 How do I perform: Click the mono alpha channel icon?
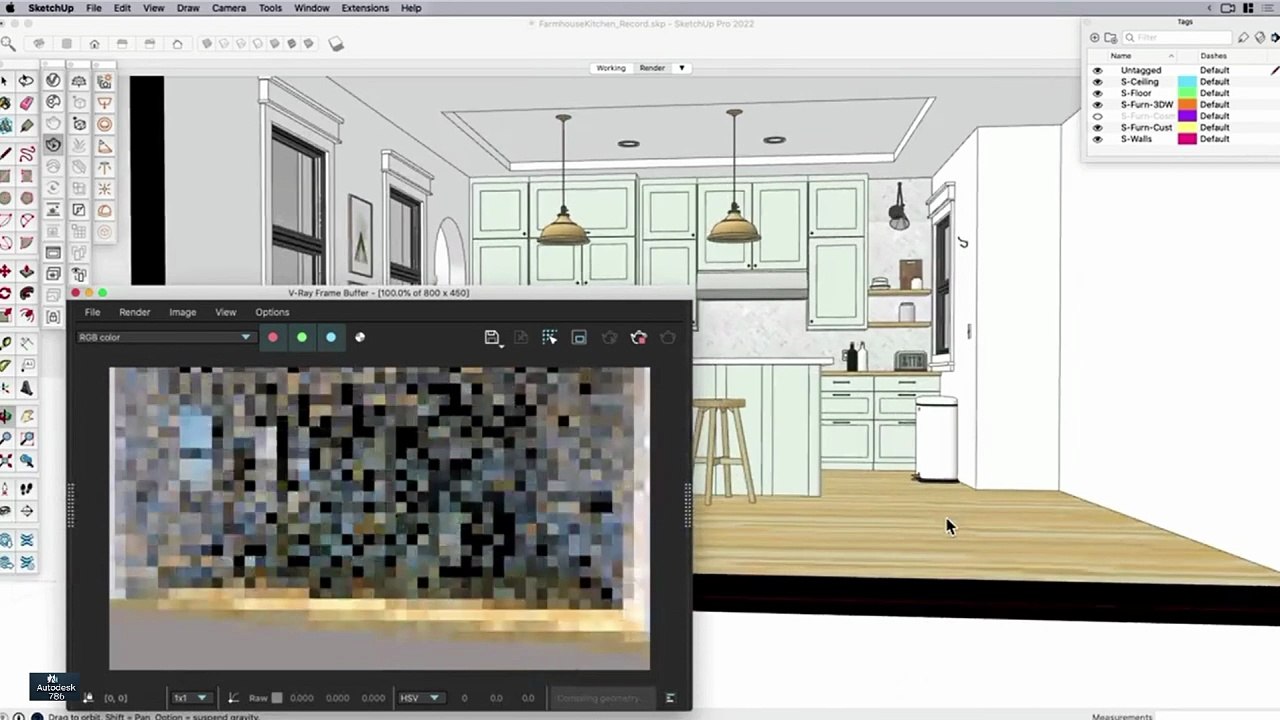(360, 337)
